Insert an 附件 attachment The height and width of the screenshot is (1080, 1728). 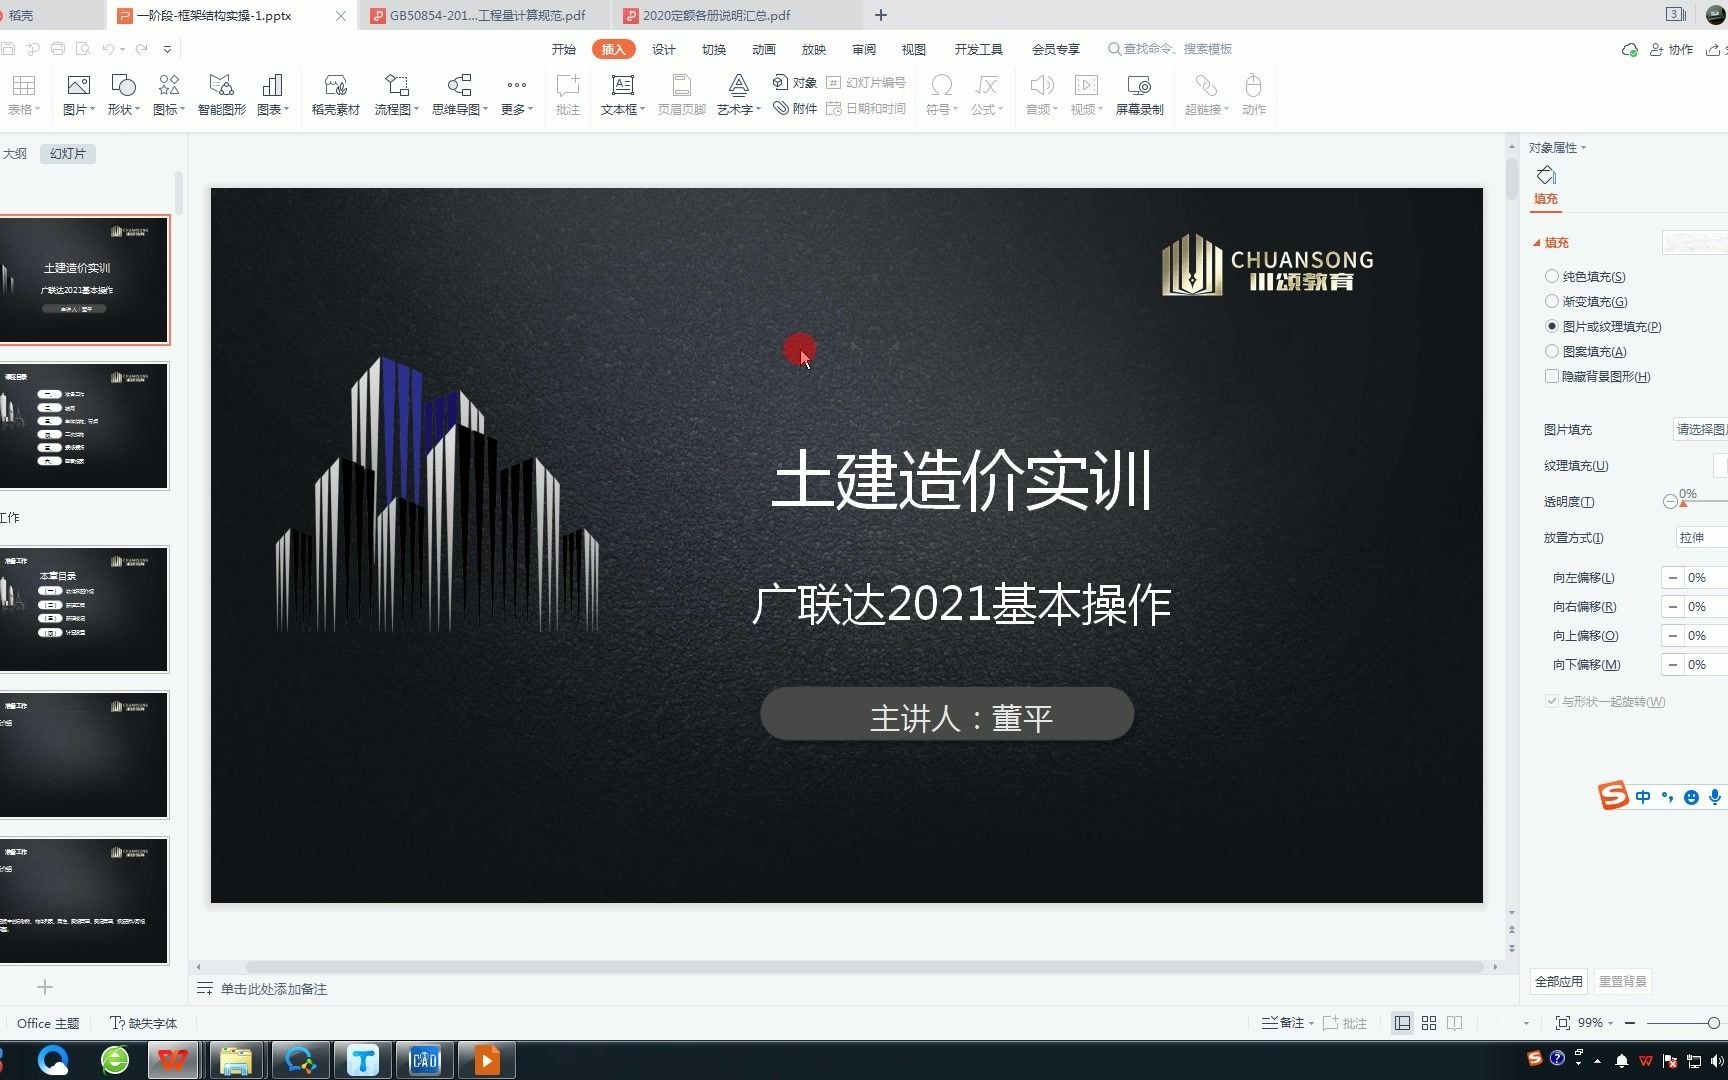[795, 108]
